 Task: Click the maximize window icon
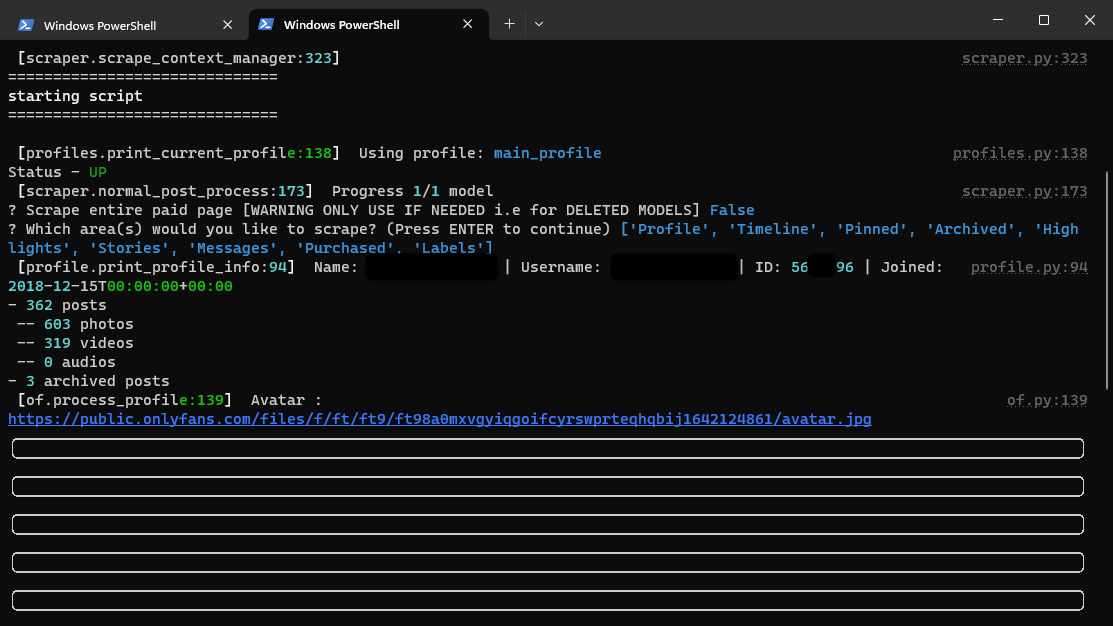click(x=1043, y=20)
